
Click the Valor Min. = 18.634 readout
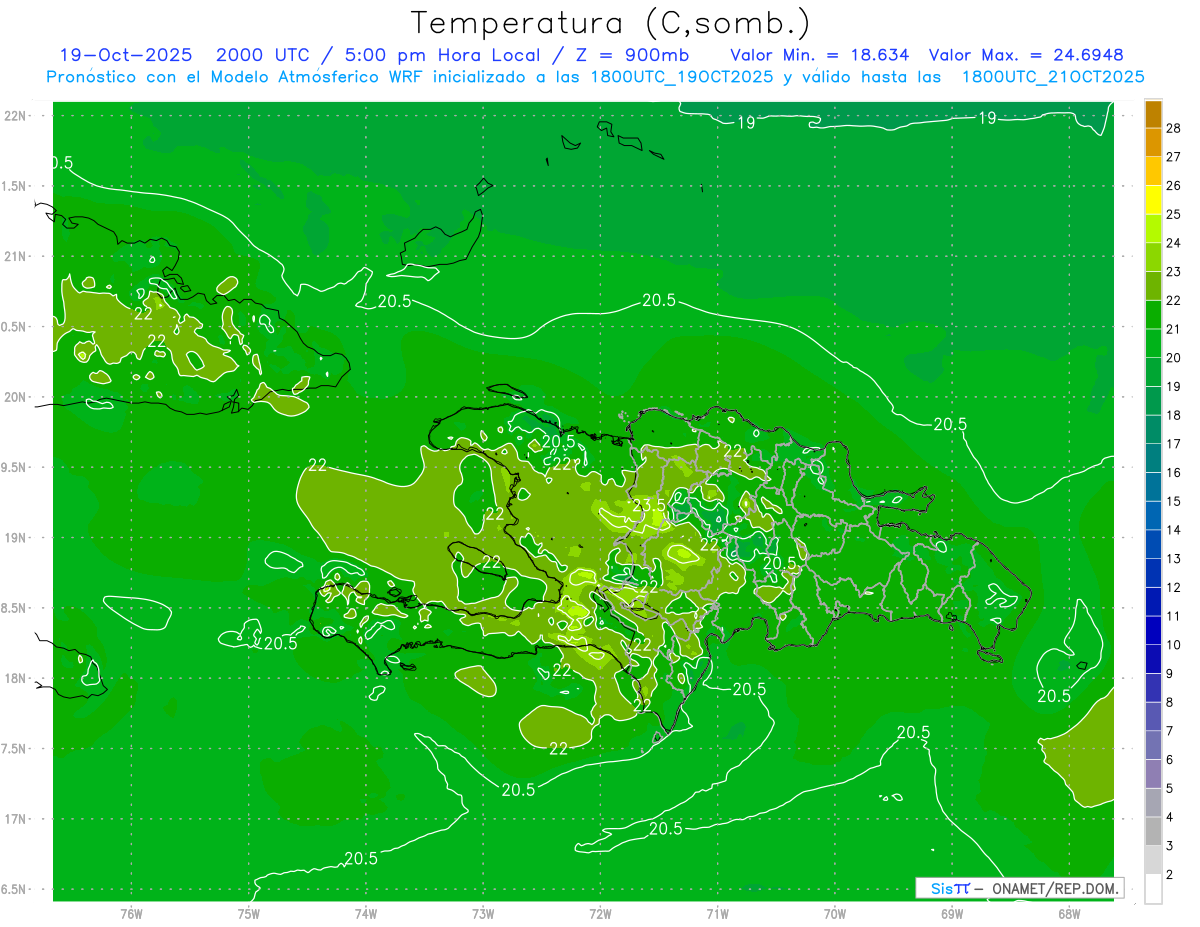820,55
